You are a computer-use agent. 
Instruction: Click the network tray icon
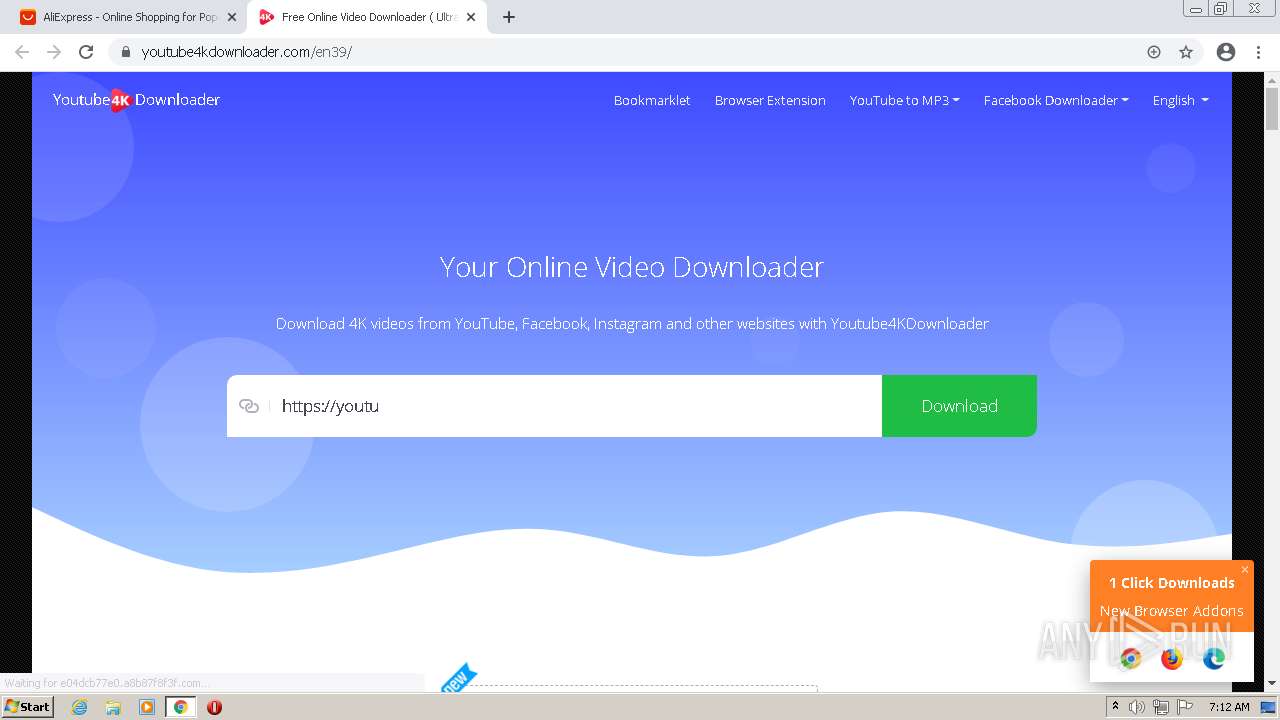pos(1161,707)
